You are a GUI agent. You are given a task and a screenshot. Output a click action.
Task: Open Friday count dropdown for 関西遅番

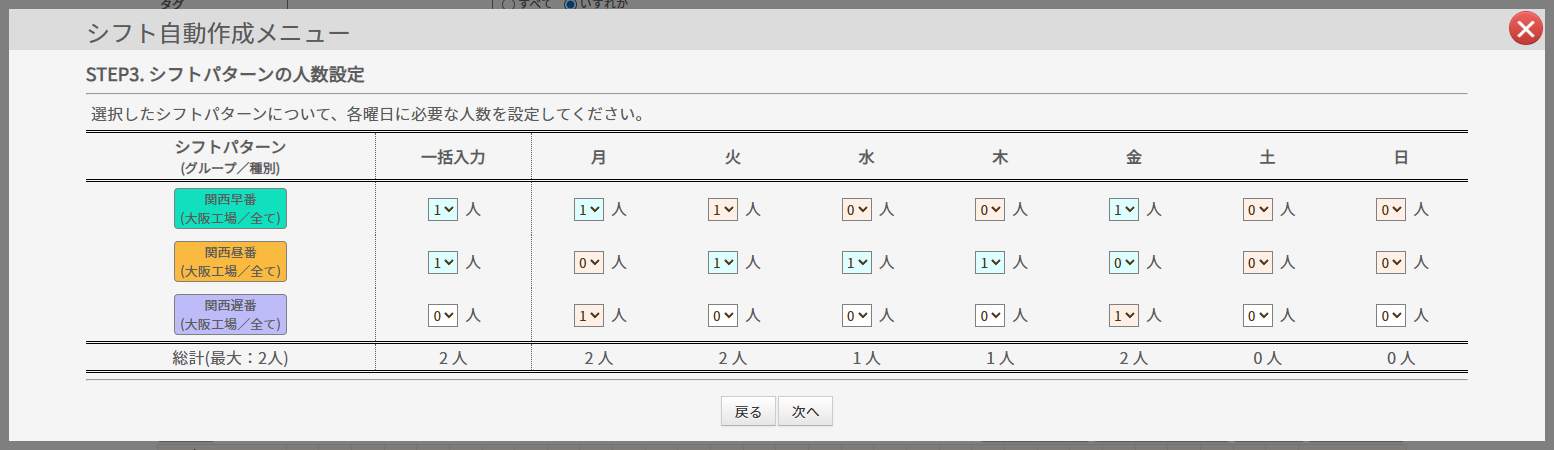tap(1124, 315)
